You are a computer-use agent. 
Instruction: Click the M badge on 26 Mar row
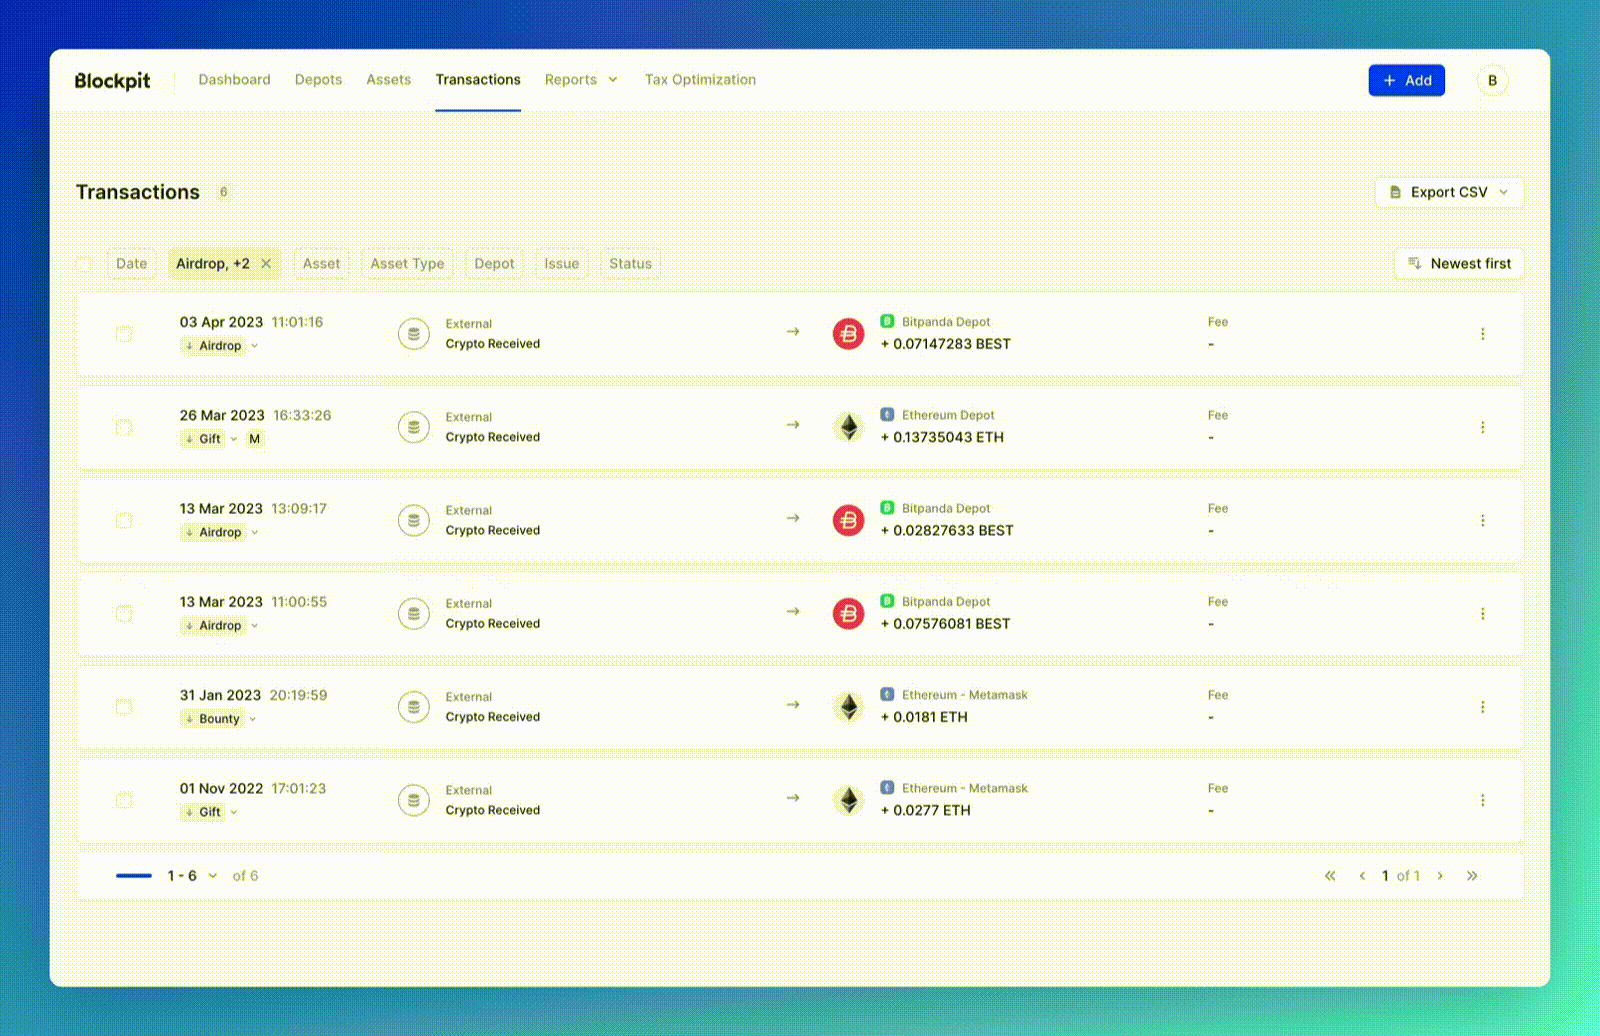[x=255, y=439]
